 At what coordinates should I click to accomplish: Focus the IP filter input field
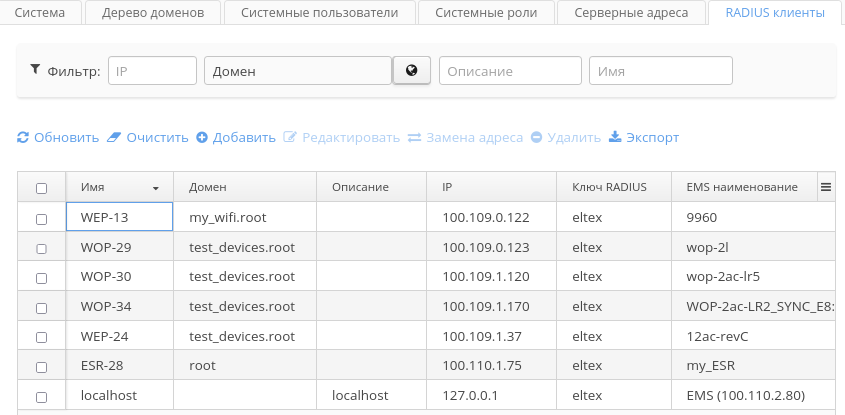[x=152, y=71]
